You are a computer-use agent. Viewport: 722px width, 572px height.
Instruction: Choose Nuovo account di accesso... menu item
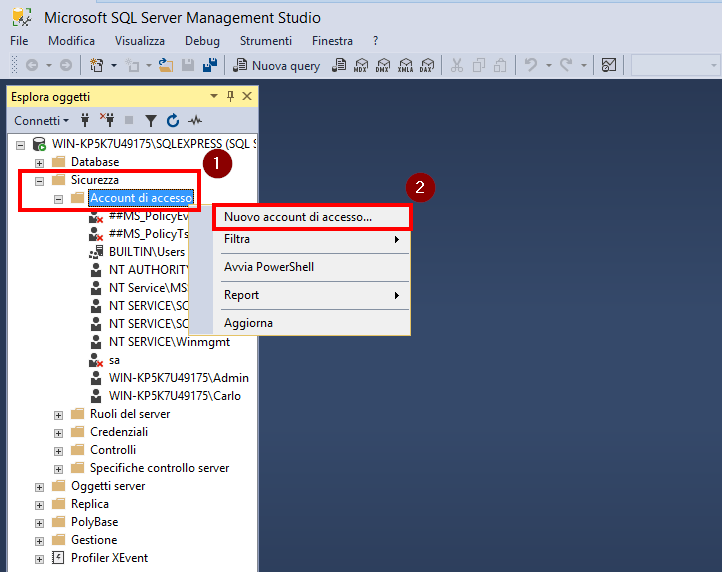pyautogui.click(x=312, y=217)
